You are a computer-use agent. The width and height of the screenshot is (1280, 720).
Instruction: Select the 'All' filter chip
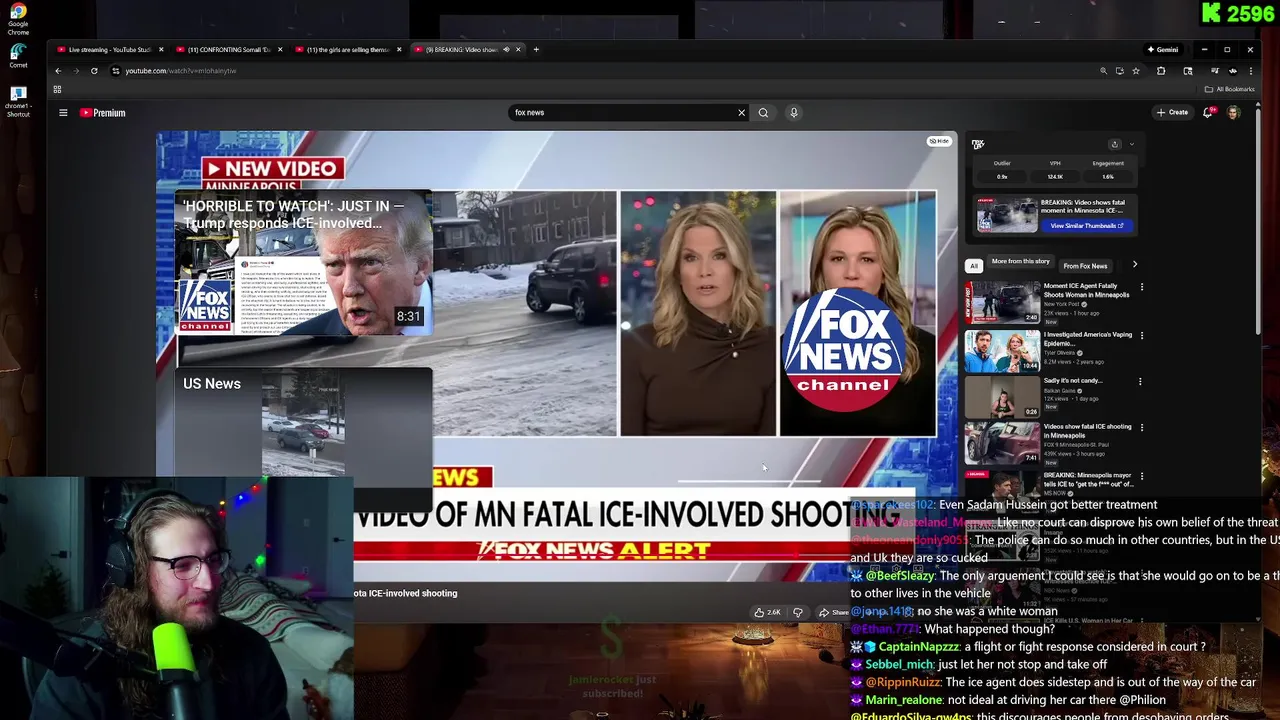point(974,266)
